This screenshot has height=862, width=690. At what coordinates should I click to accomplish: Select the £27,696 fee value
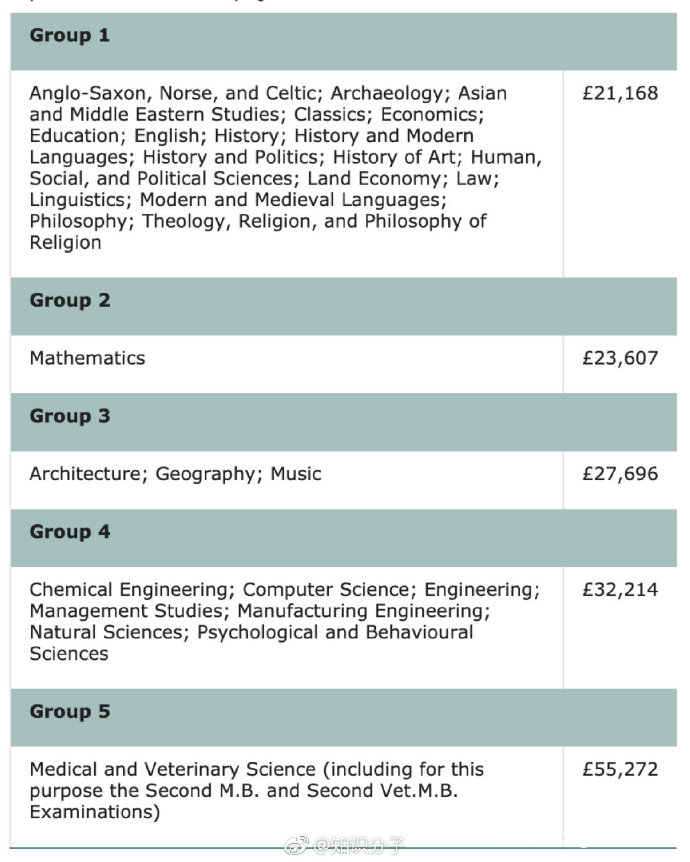tap(620, 474)
